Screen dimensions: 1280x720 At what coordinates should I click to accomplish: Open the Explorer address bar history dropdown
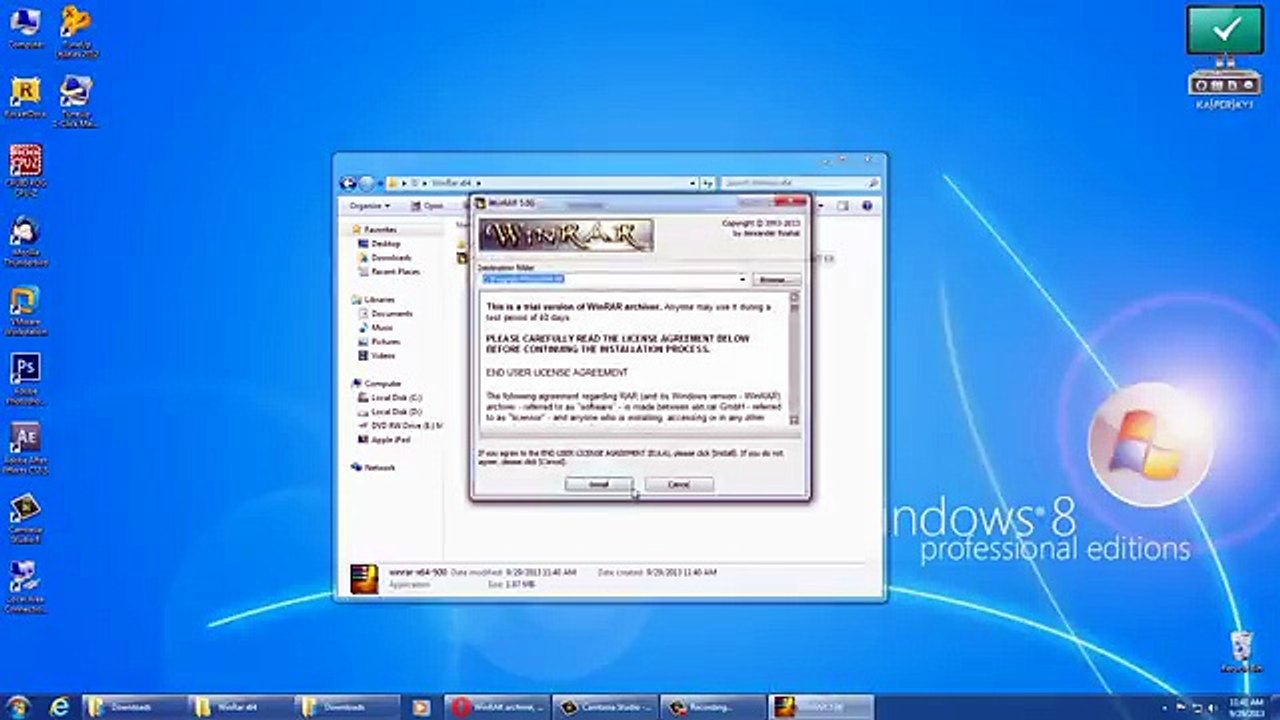(692, 183)
